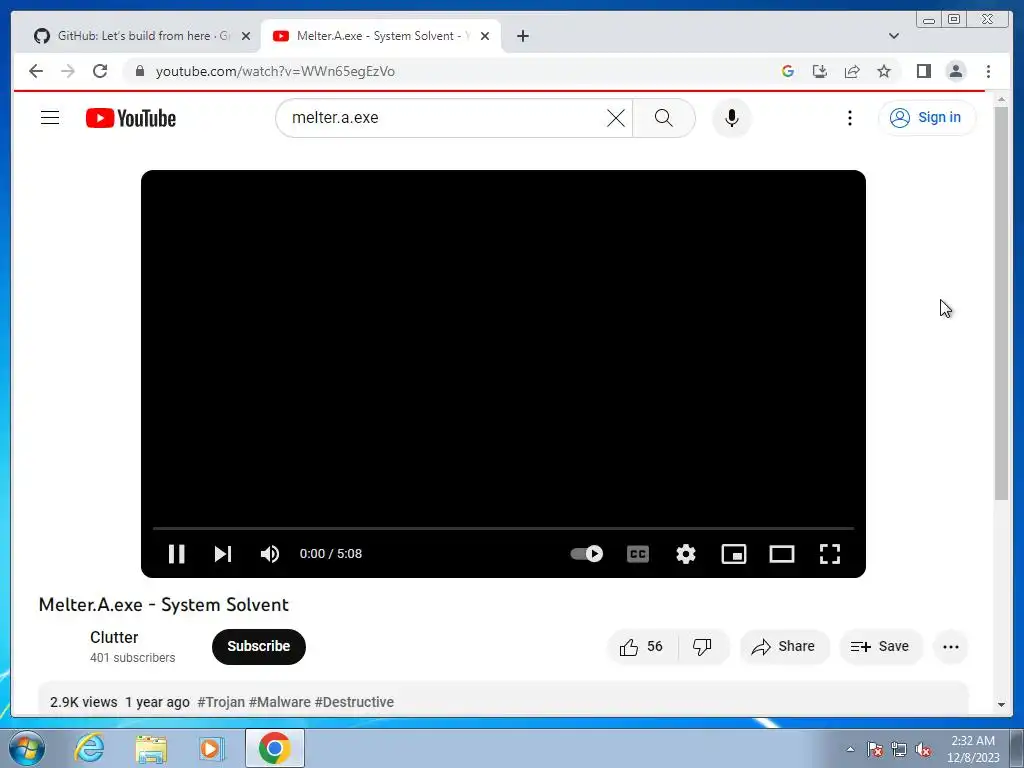Like the video with 56 likes
Viewport: 1024px width, 768px height.
tap(641, 647)
